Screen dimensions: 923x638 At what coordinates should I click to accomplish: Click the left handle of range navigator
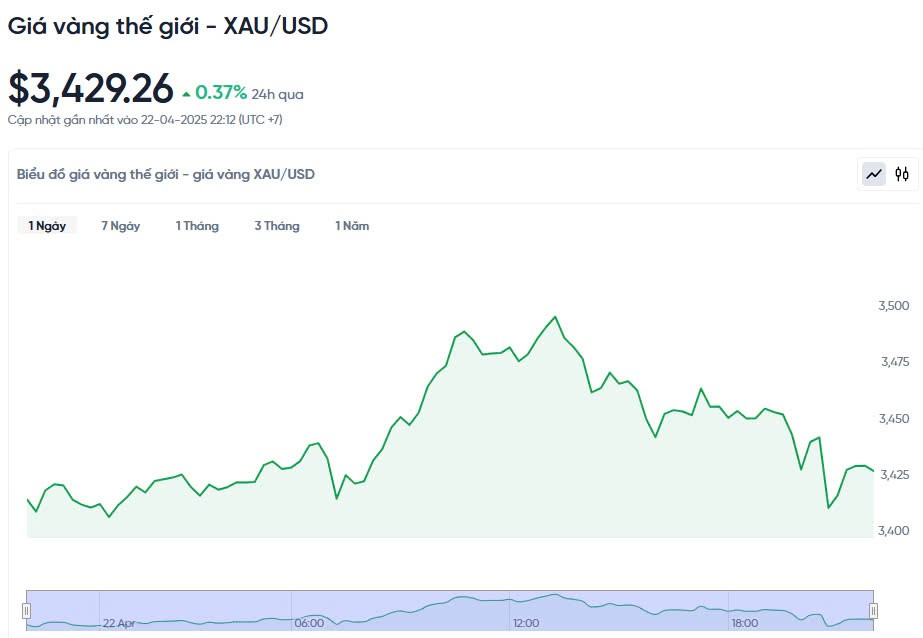[27, 610]
